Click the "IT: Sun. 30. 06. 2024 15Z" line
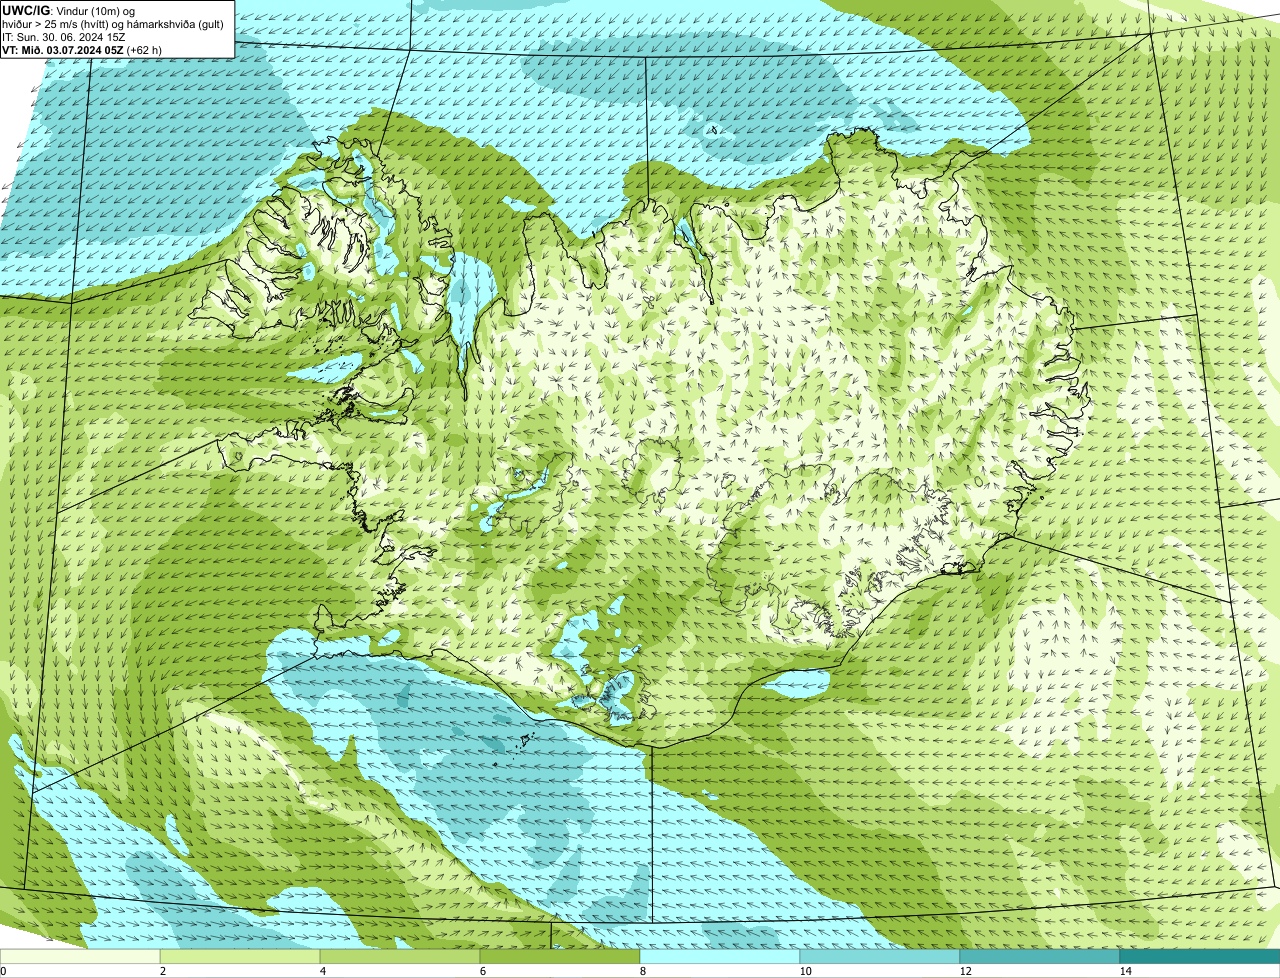 tap(64, 36)
